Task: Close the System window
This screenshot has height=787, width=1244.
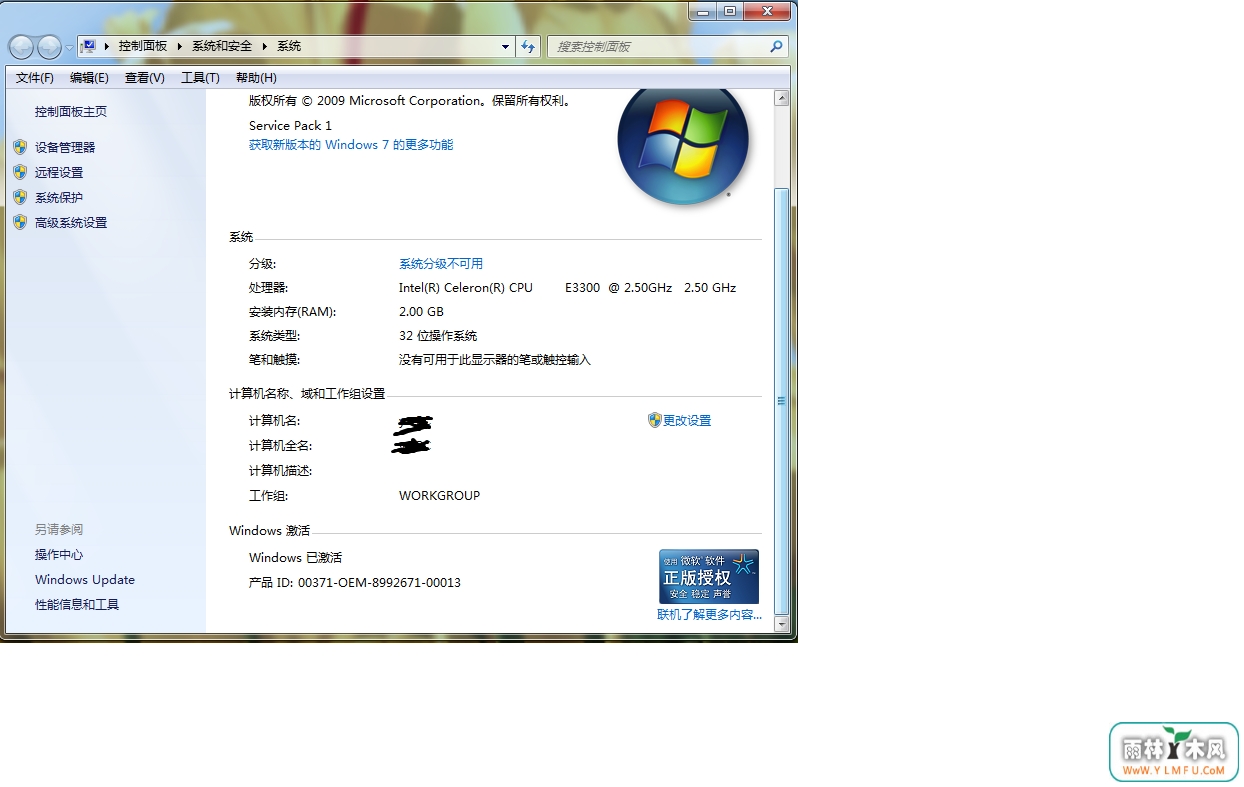Action: tap(767, 10)
